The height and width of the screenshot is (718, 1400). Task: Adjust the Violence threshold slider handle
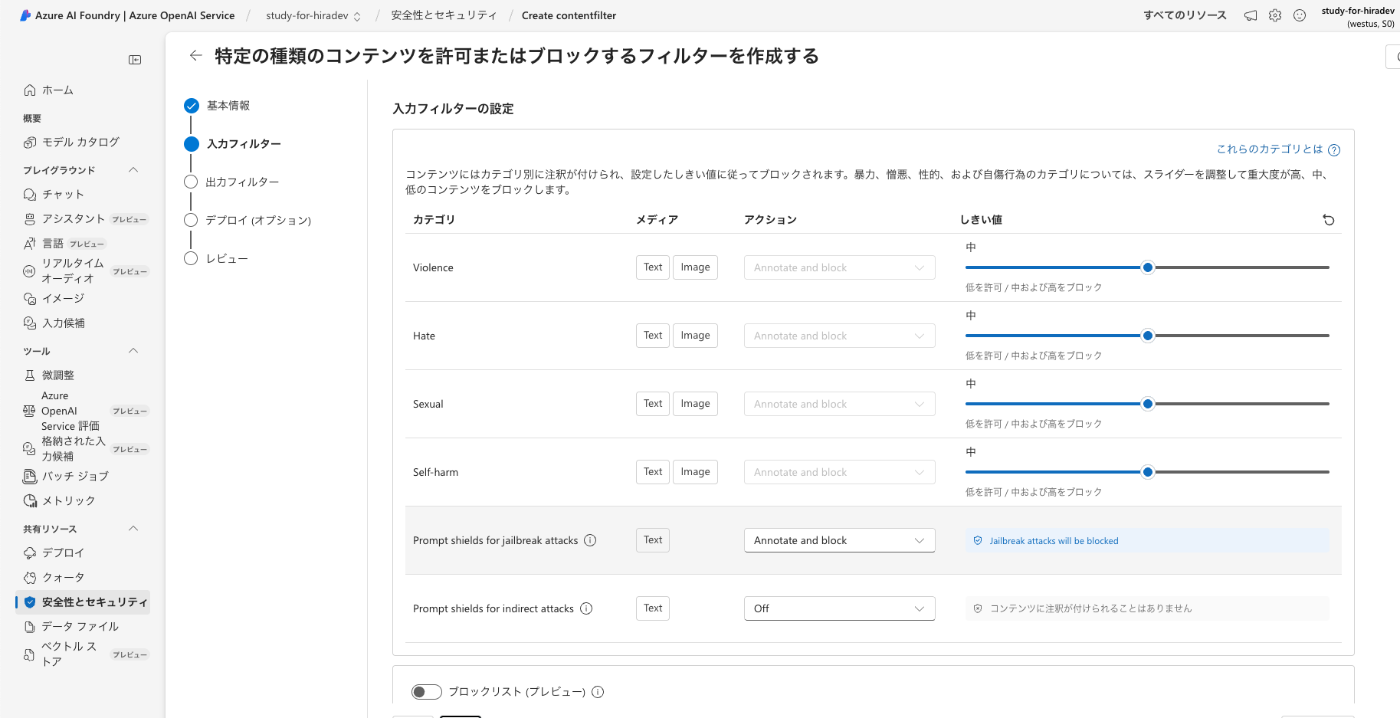(x=1148, y=267)
